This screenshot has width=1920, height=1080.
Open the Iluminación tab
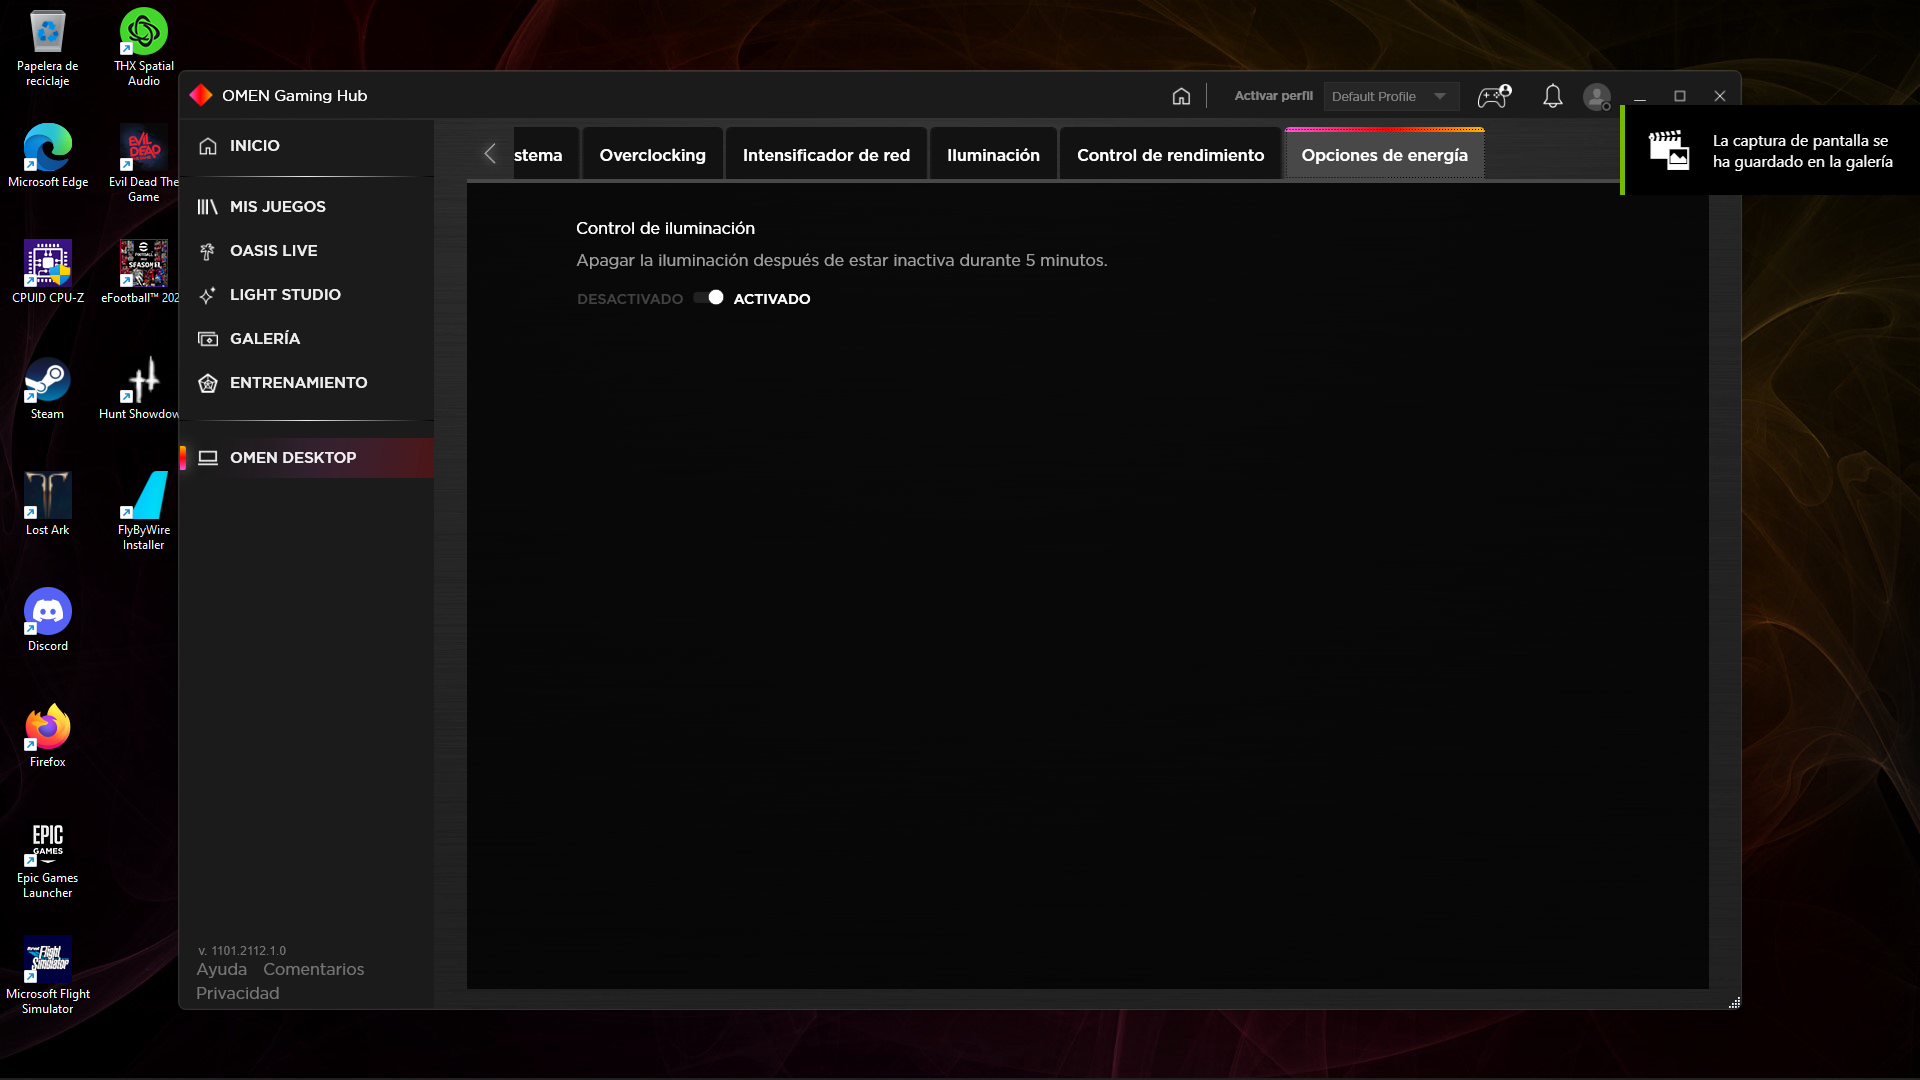tap(993, 155)
